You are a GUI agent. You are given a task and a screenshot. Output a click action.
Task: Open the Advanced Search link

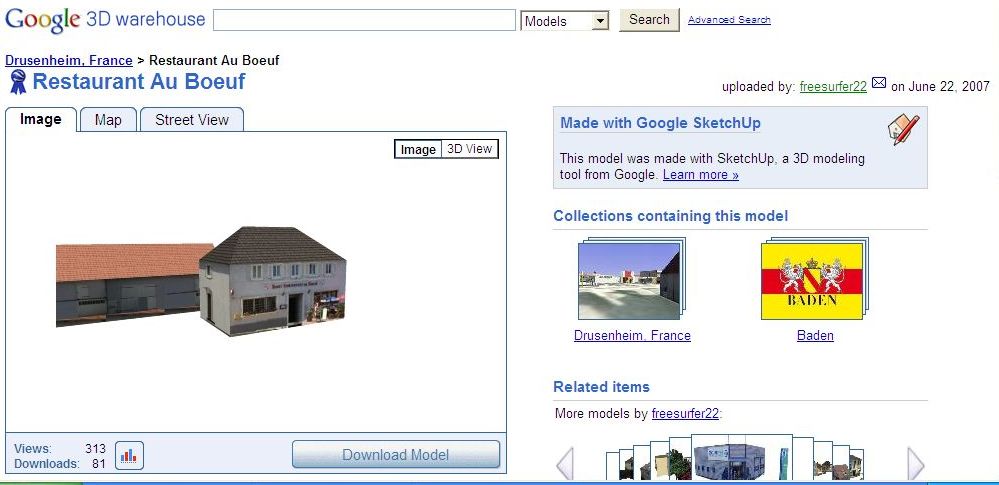(x=729, y=20)
